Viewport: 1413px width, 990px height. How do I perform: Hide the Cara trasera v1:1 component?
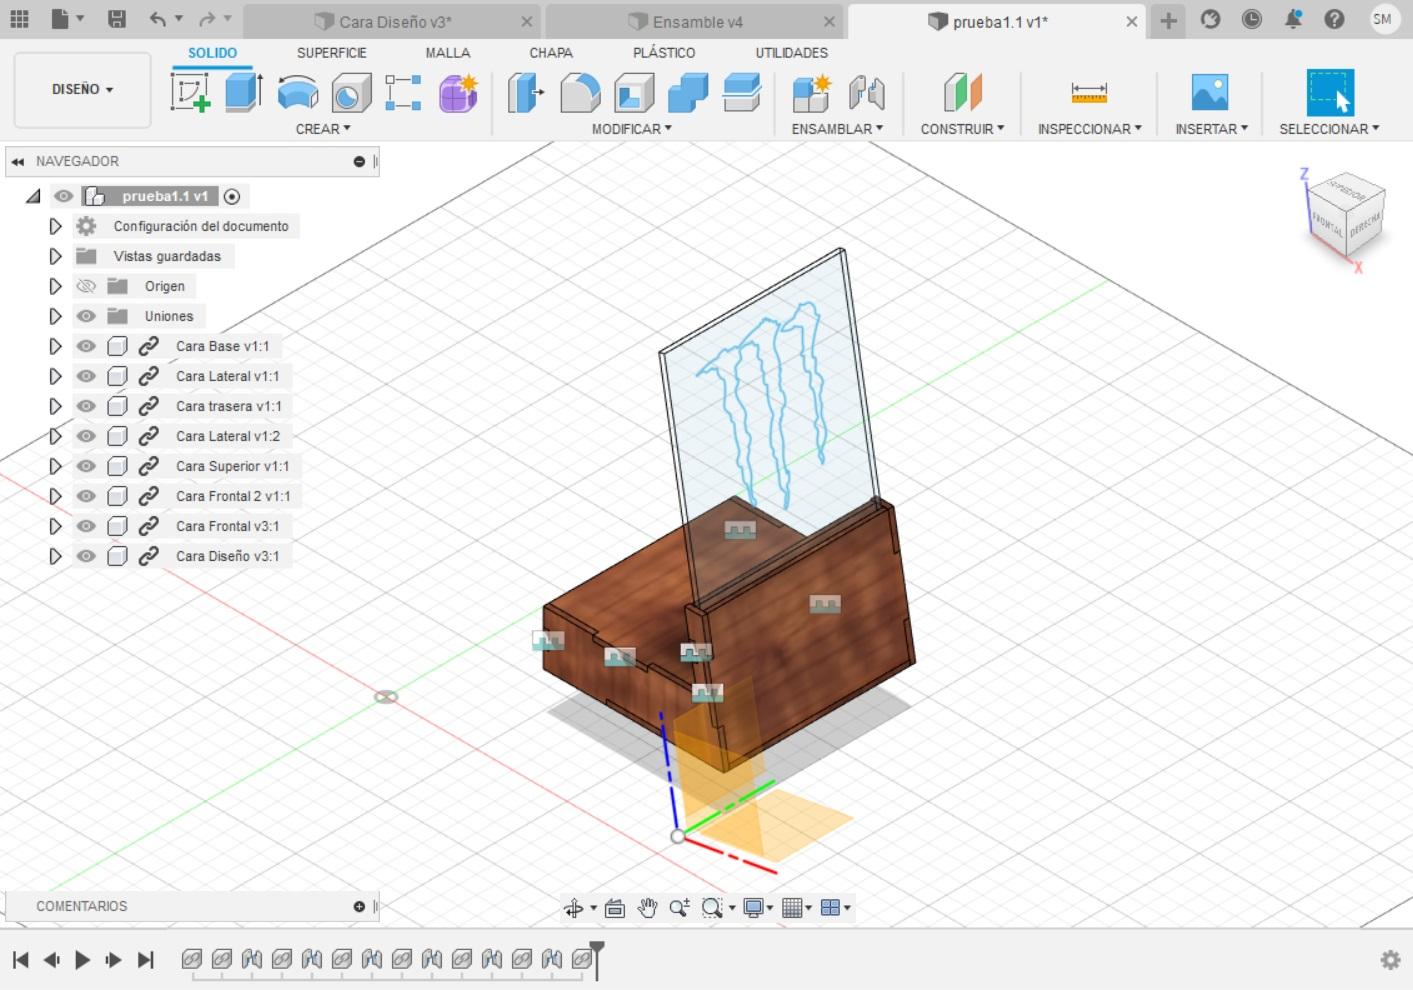(86, 406)
